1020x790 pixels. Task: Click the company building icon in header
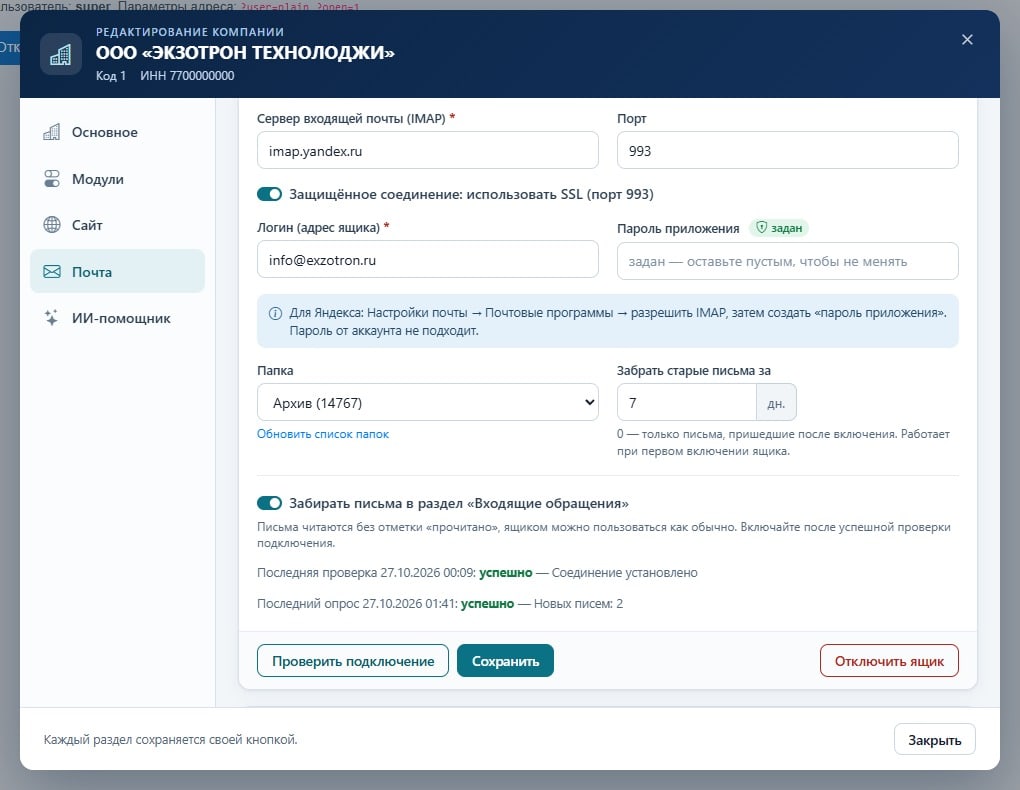(x=60, y=55)
